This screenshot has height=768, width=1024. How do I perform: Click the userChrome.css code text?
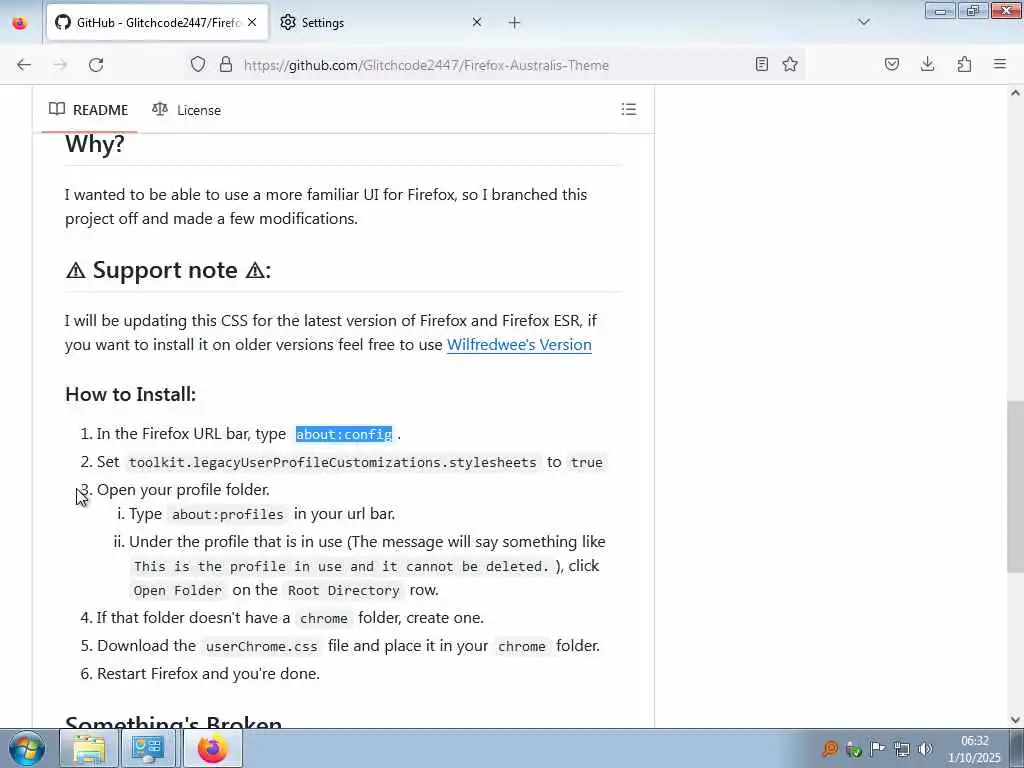261,647
